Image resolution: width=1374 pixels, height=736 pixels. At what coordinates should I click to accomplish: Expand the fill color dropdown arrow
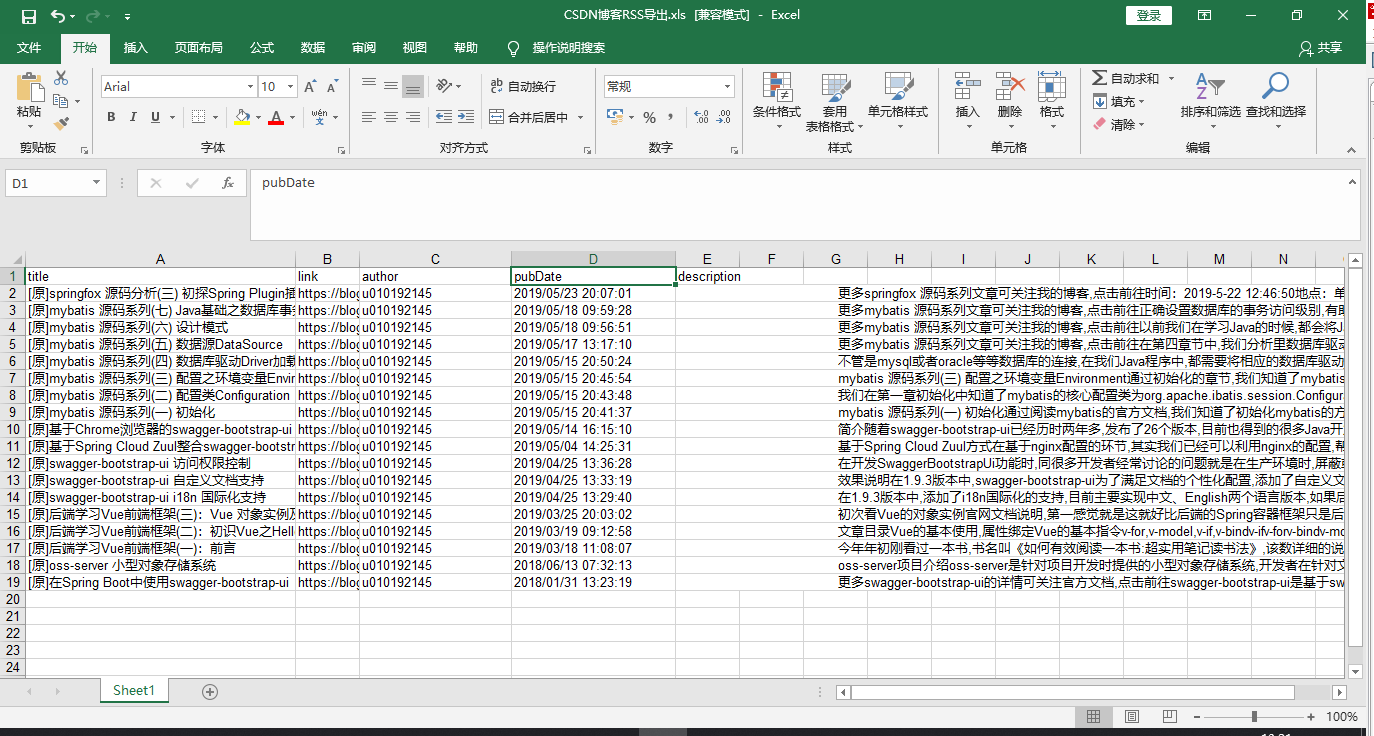click(x=259, y=118)
